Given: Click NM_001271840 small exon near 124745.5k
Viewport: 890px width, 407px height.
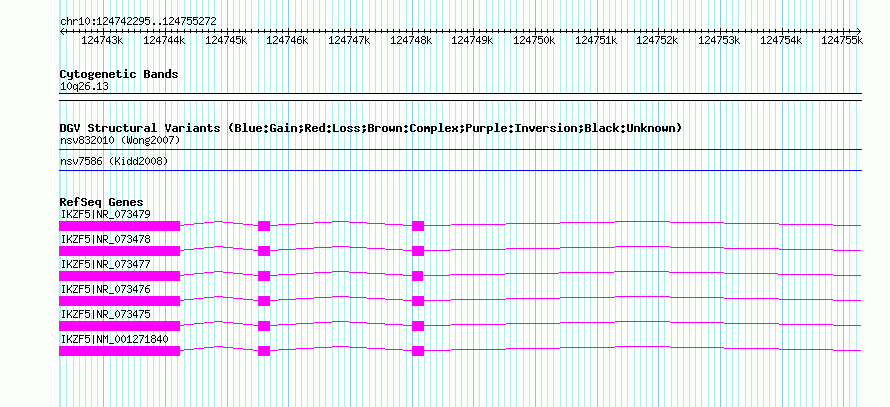Looking at the screenshot, I should [x=264, y=351].
